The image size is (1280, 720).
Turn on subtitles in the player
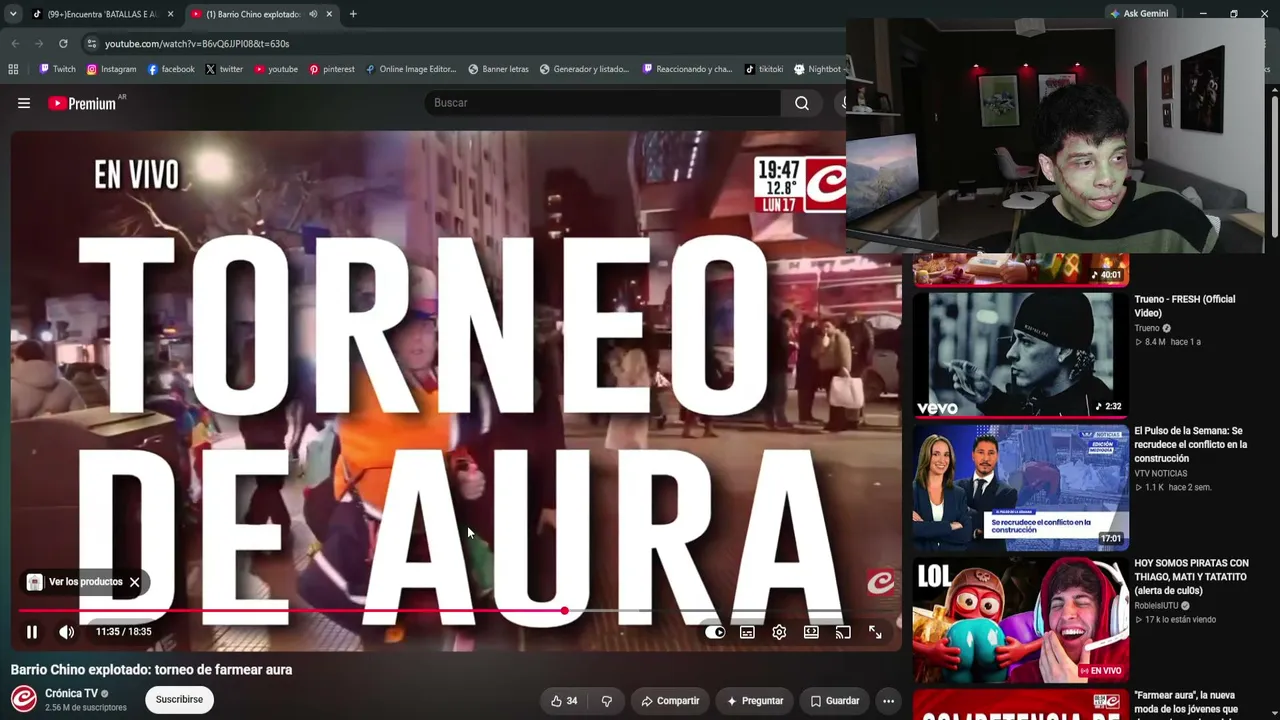pyautogui.click(x=747, y=632)
